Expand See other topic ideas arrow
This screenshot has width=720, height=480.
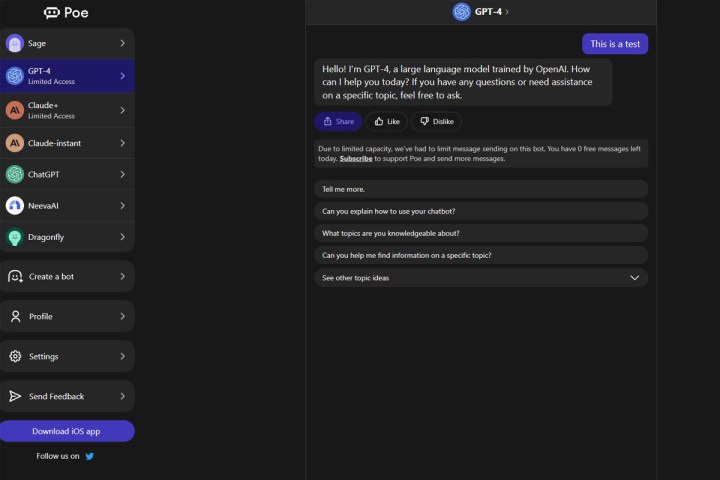click(635, 278)
